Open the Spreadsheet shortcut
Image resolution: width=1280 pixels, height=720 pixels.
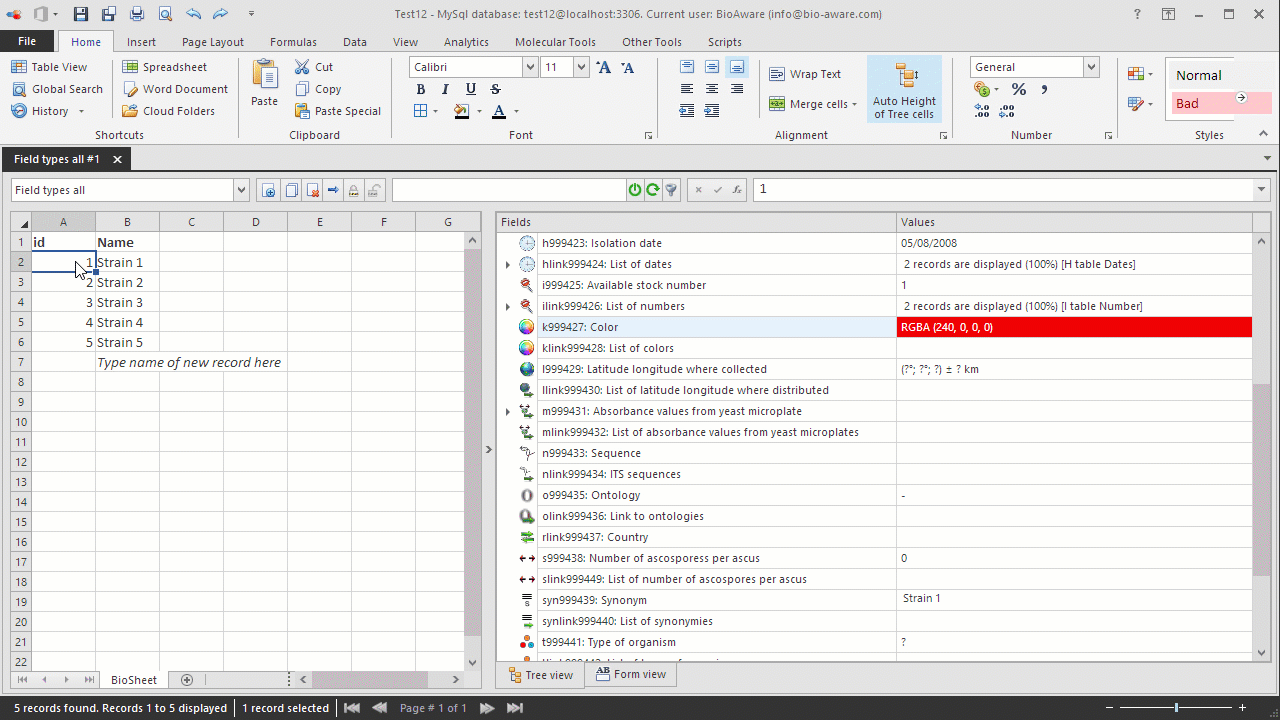click(165, 67)
